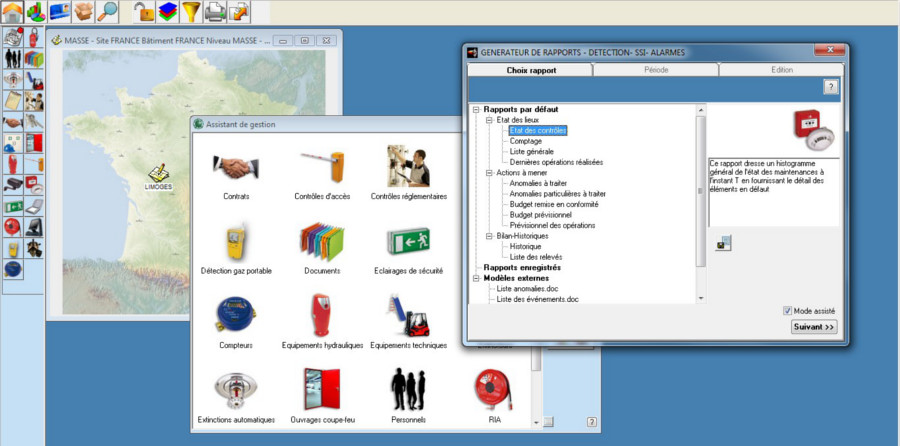Select the green exit sign sidebar icon
Image resolution: width=900 pixels, height=446 pixels.
[13, 206]
